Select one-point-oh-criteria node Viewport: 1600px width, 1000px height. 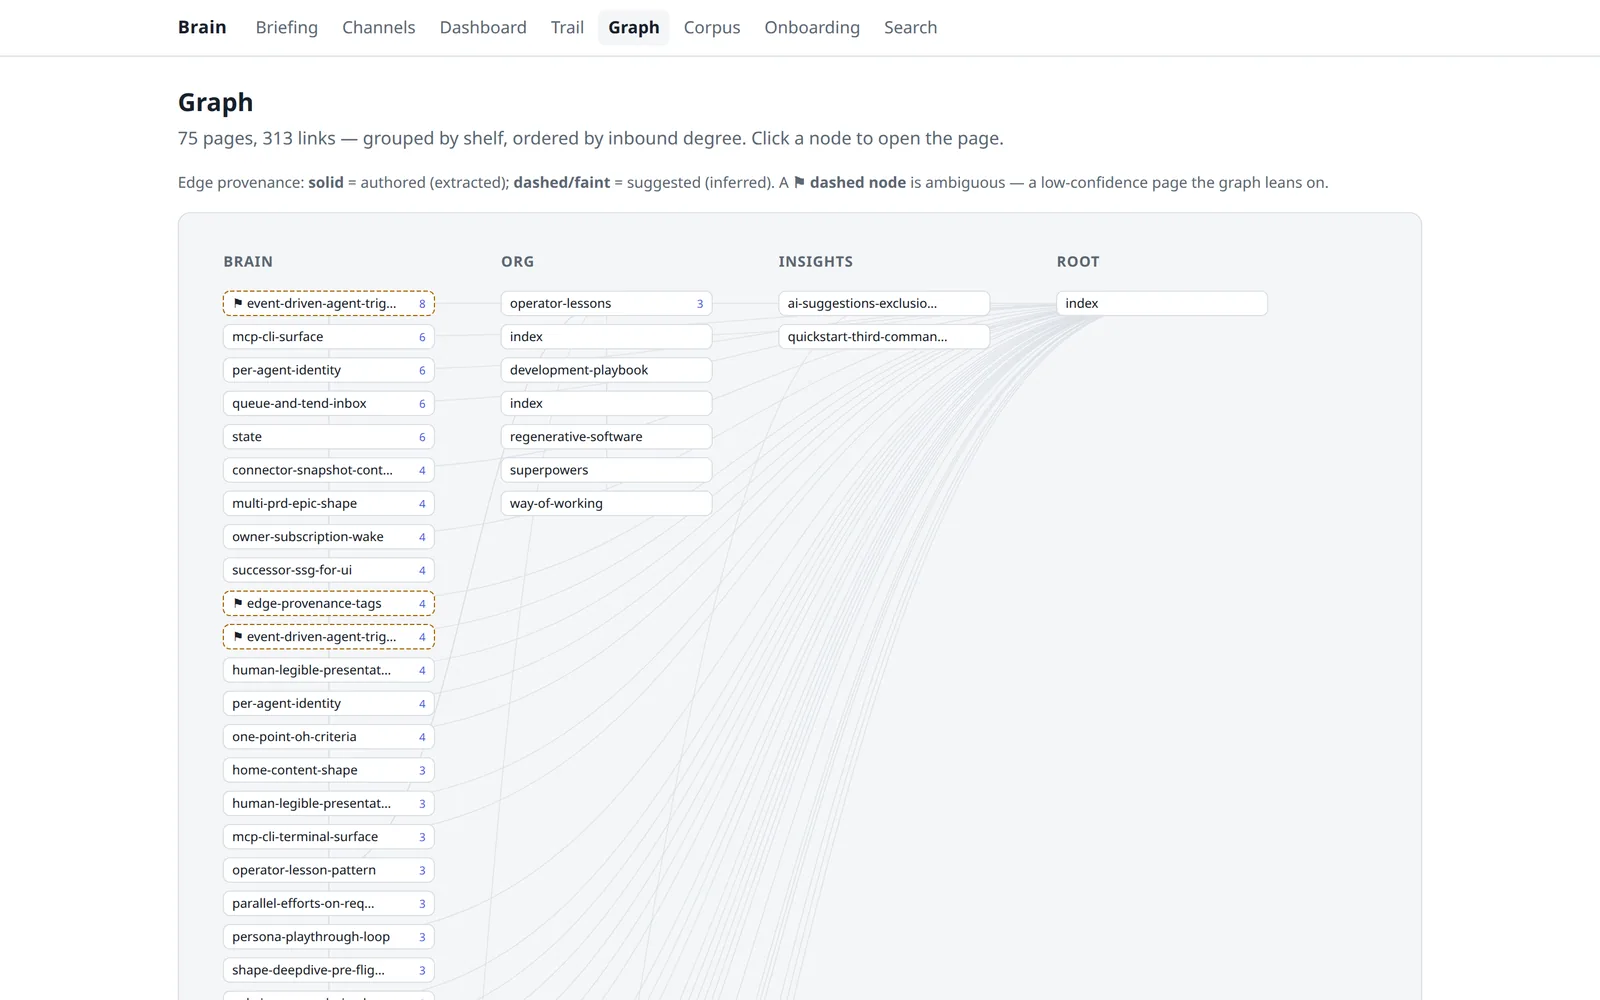pyautogui.click(x=329, y=737)
